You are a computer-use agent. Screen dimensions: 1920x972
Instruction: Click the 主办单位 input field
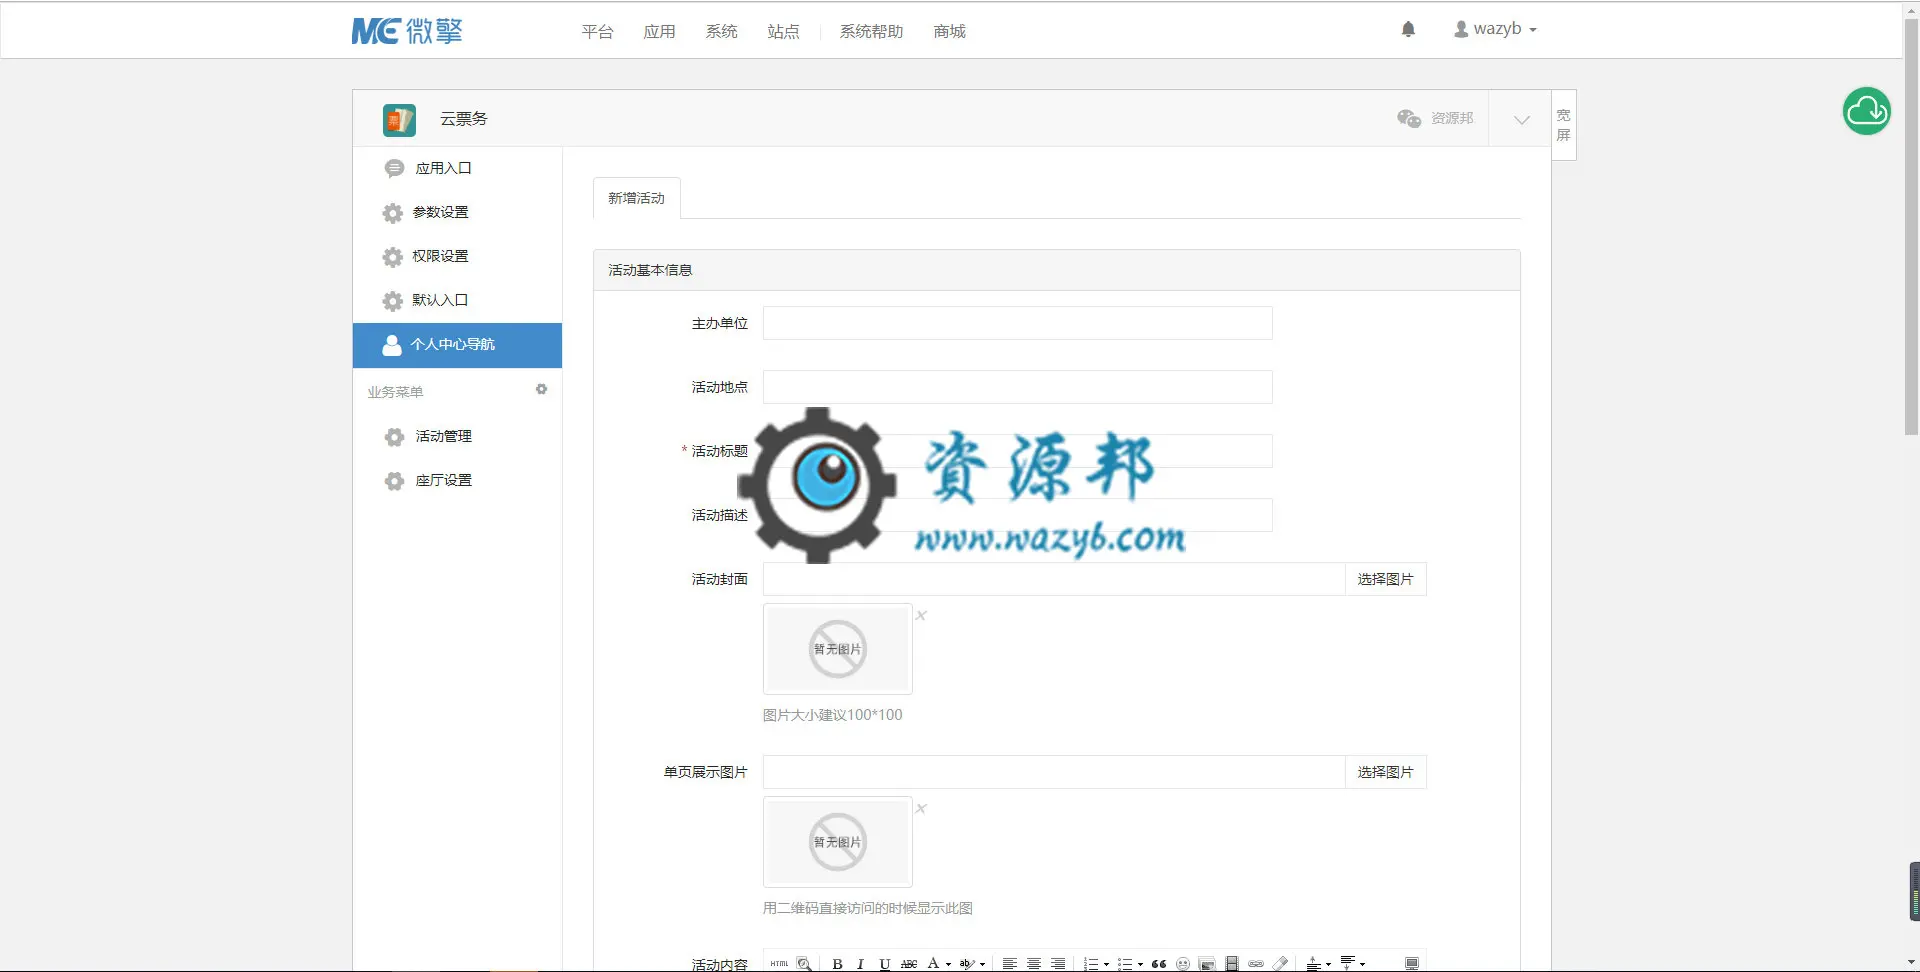1017,323
